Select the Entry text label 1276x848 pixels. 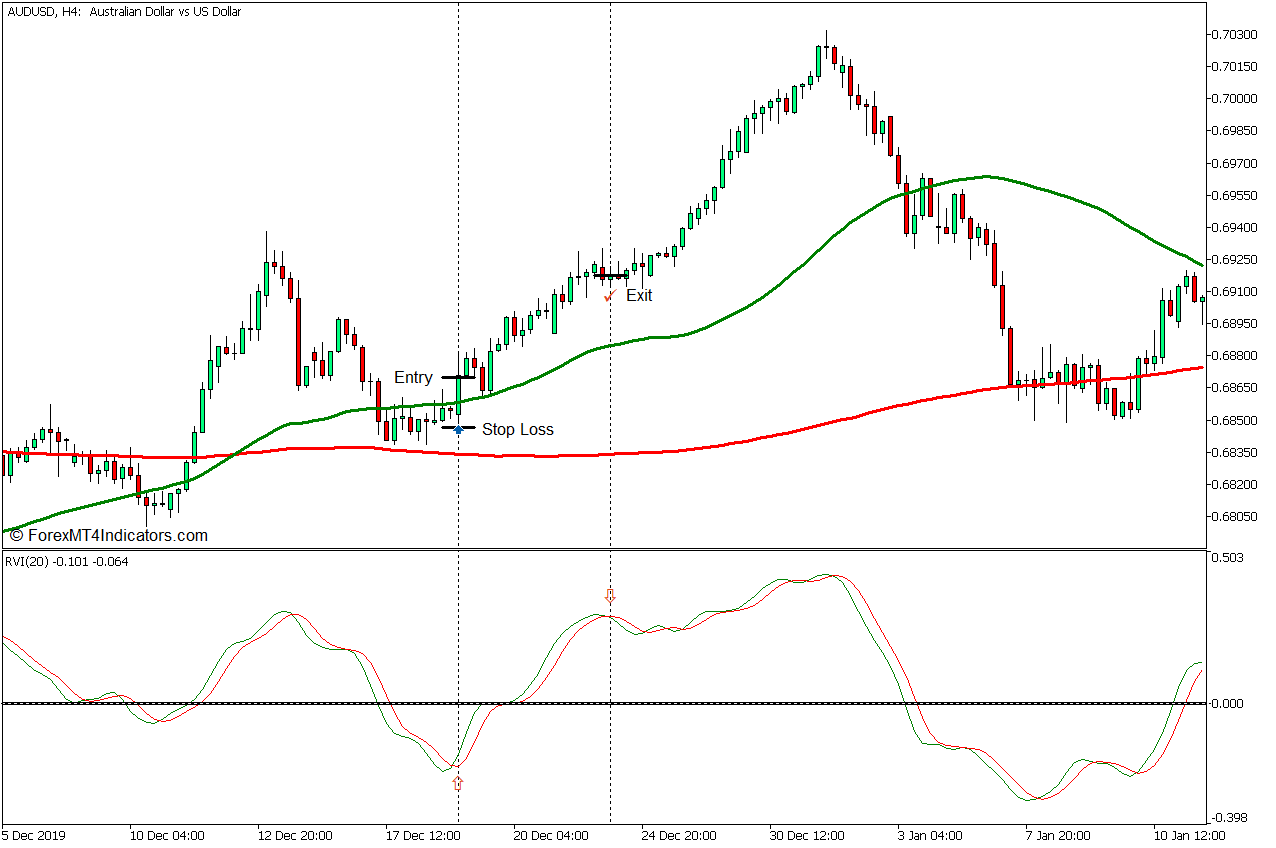[x=413, y=378]
